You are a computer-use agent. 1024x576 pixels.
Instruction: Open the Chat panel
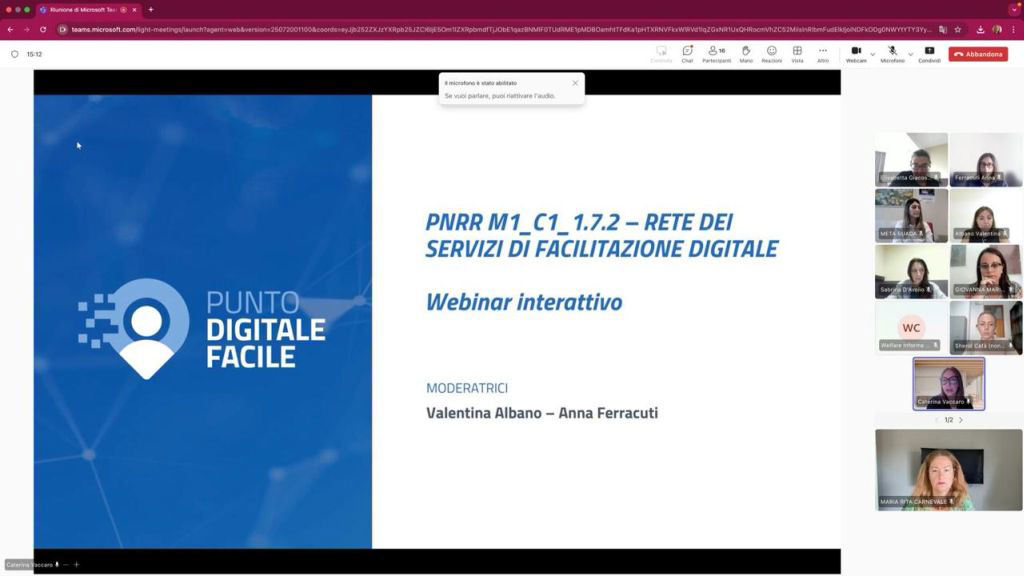click(686, 52)
